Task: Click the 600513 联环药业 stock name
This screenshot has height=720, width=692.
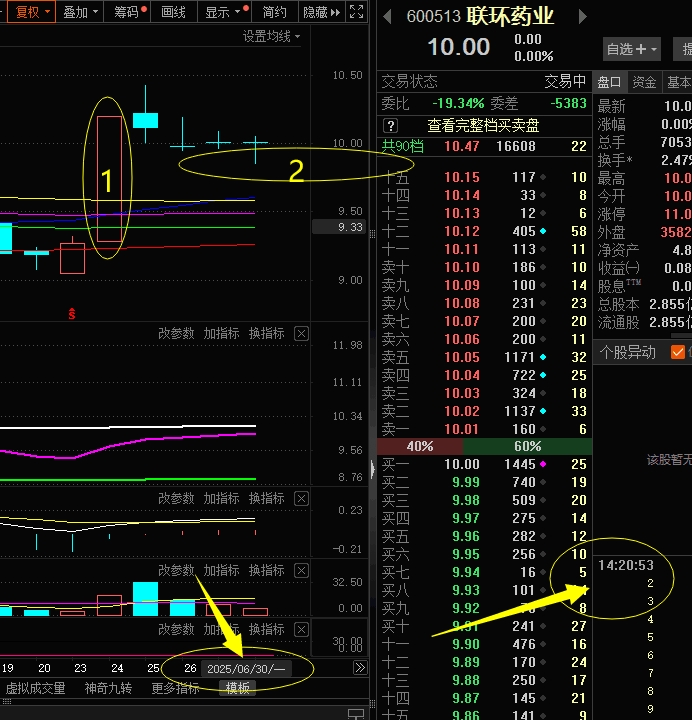Action: (480, 16)
